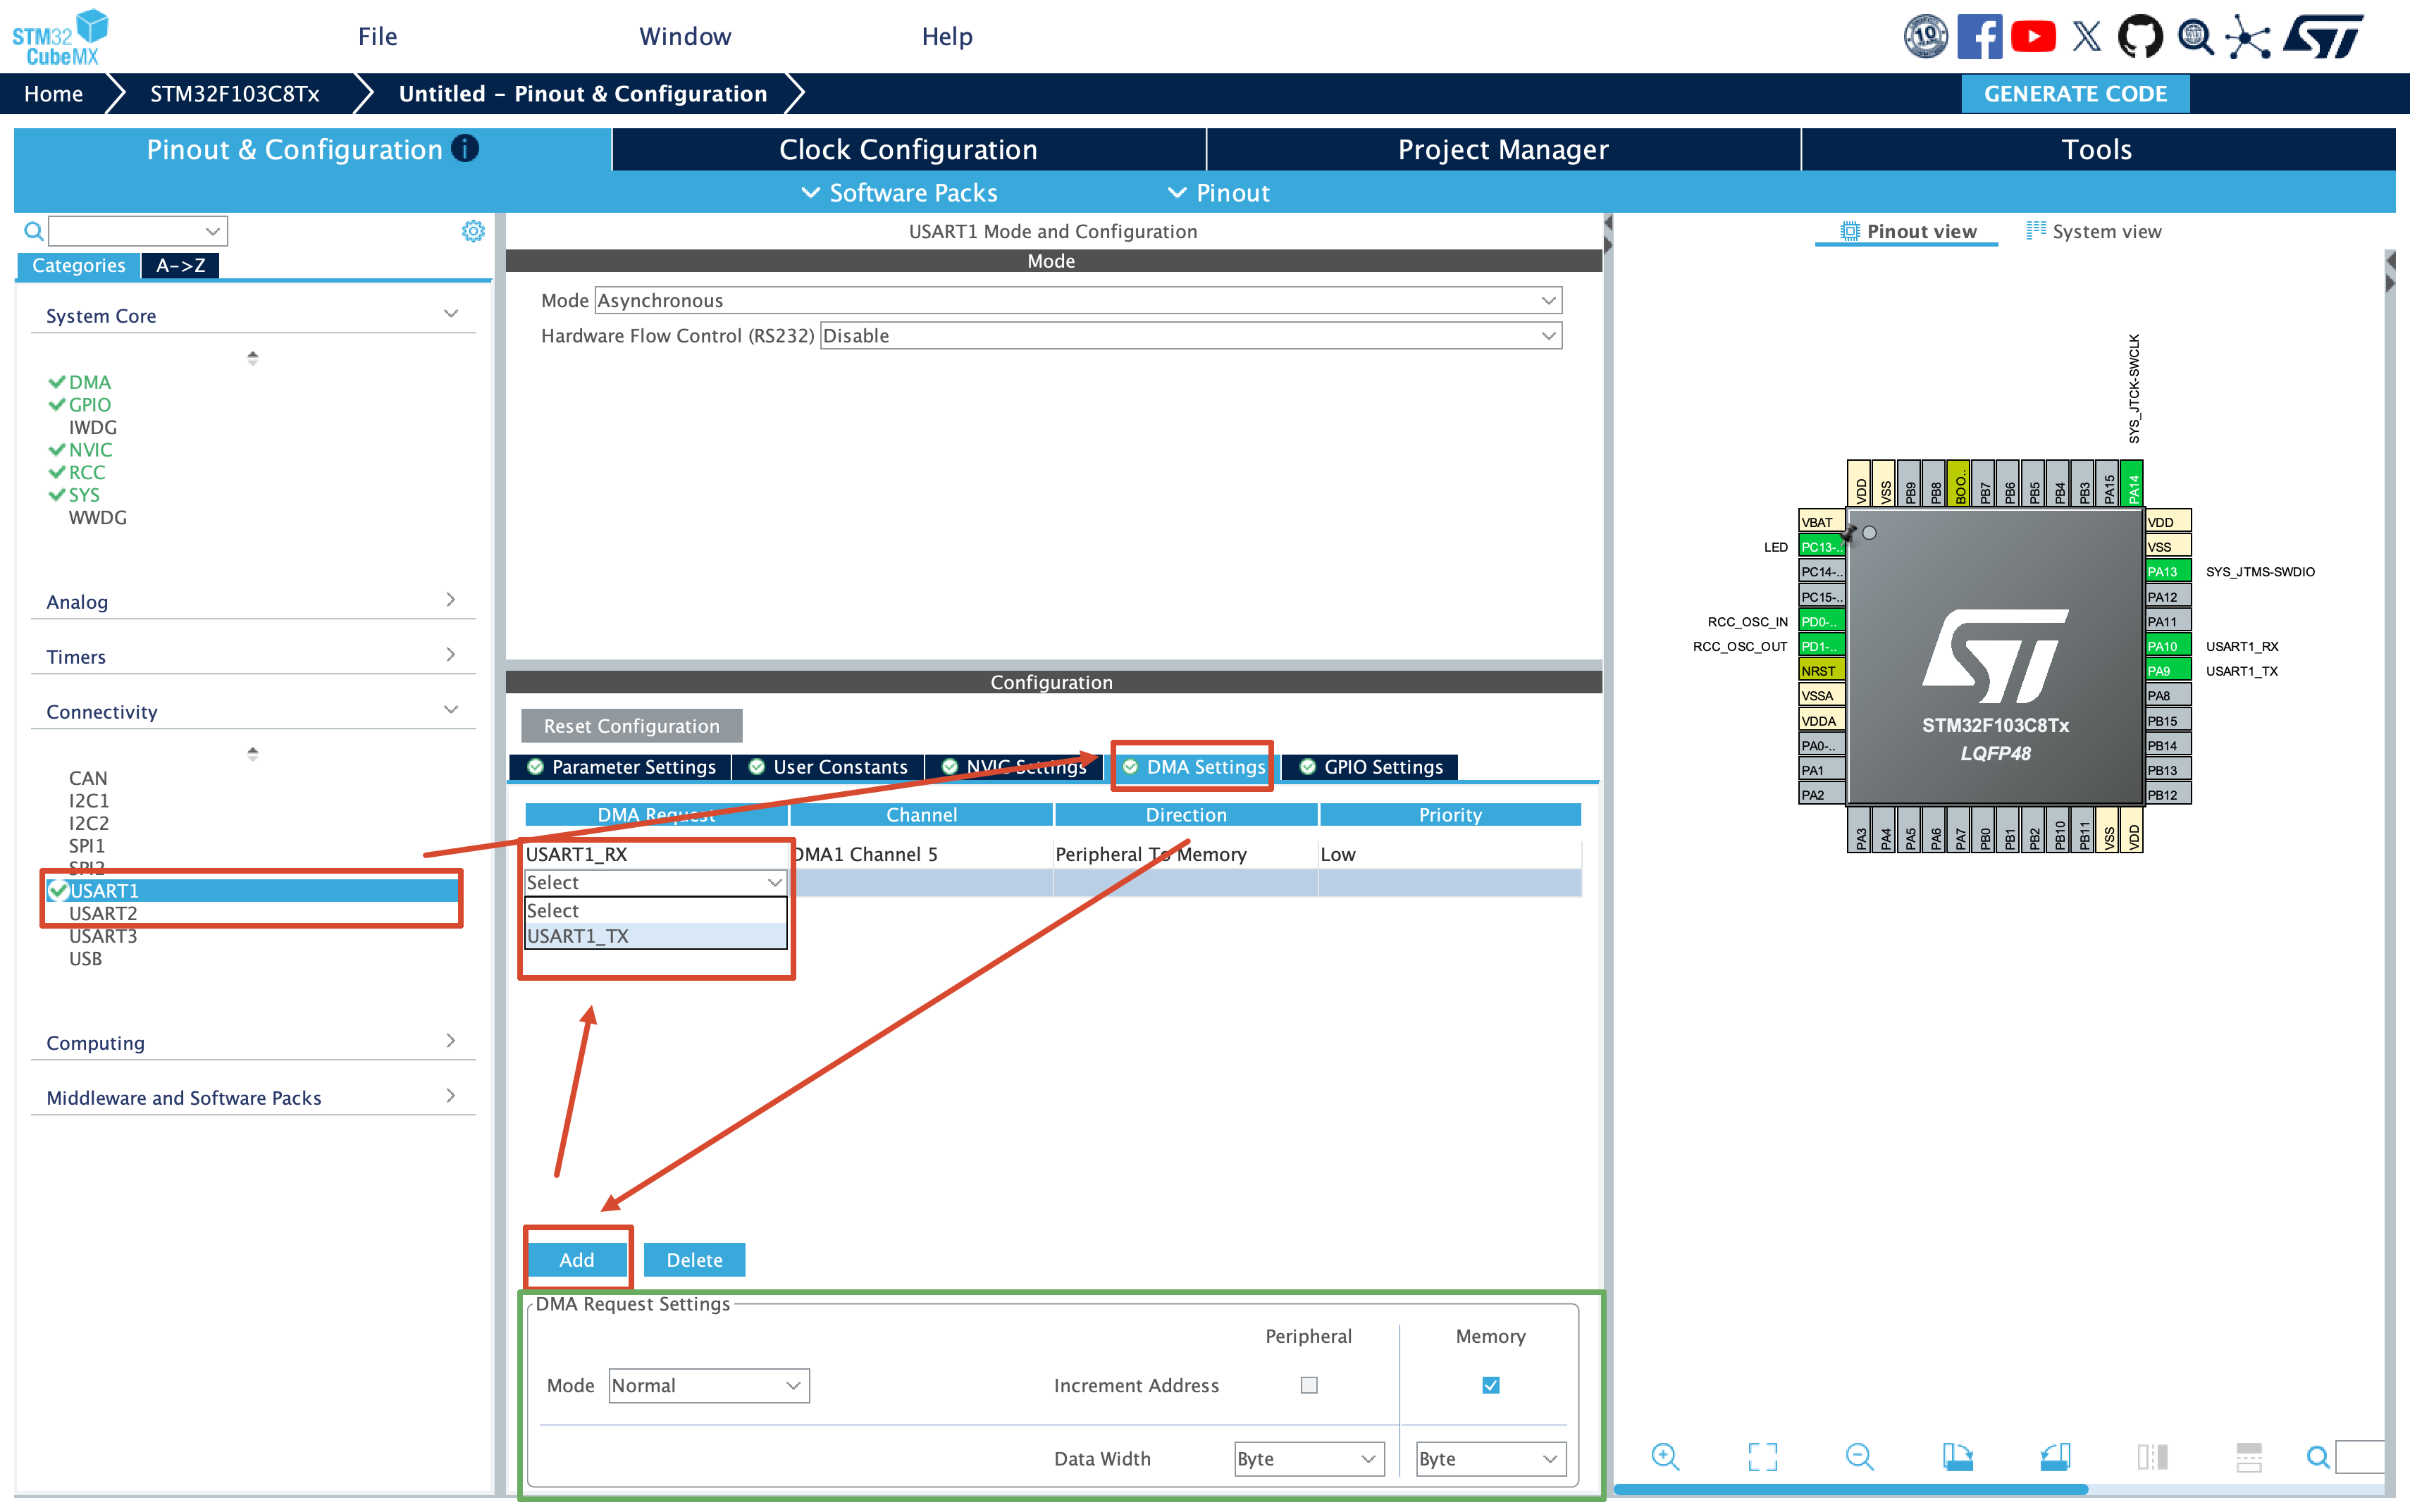This screenshot has height=1512, width=2410.
Task: Collapse the Connectivity category
Action: [253, 711]
